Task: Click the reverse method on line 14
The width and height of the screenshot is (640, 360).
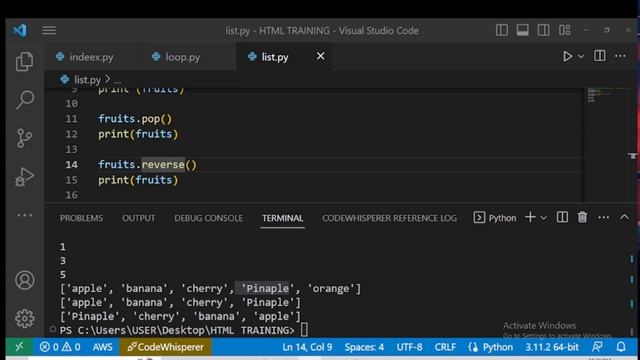Action: 163,165
